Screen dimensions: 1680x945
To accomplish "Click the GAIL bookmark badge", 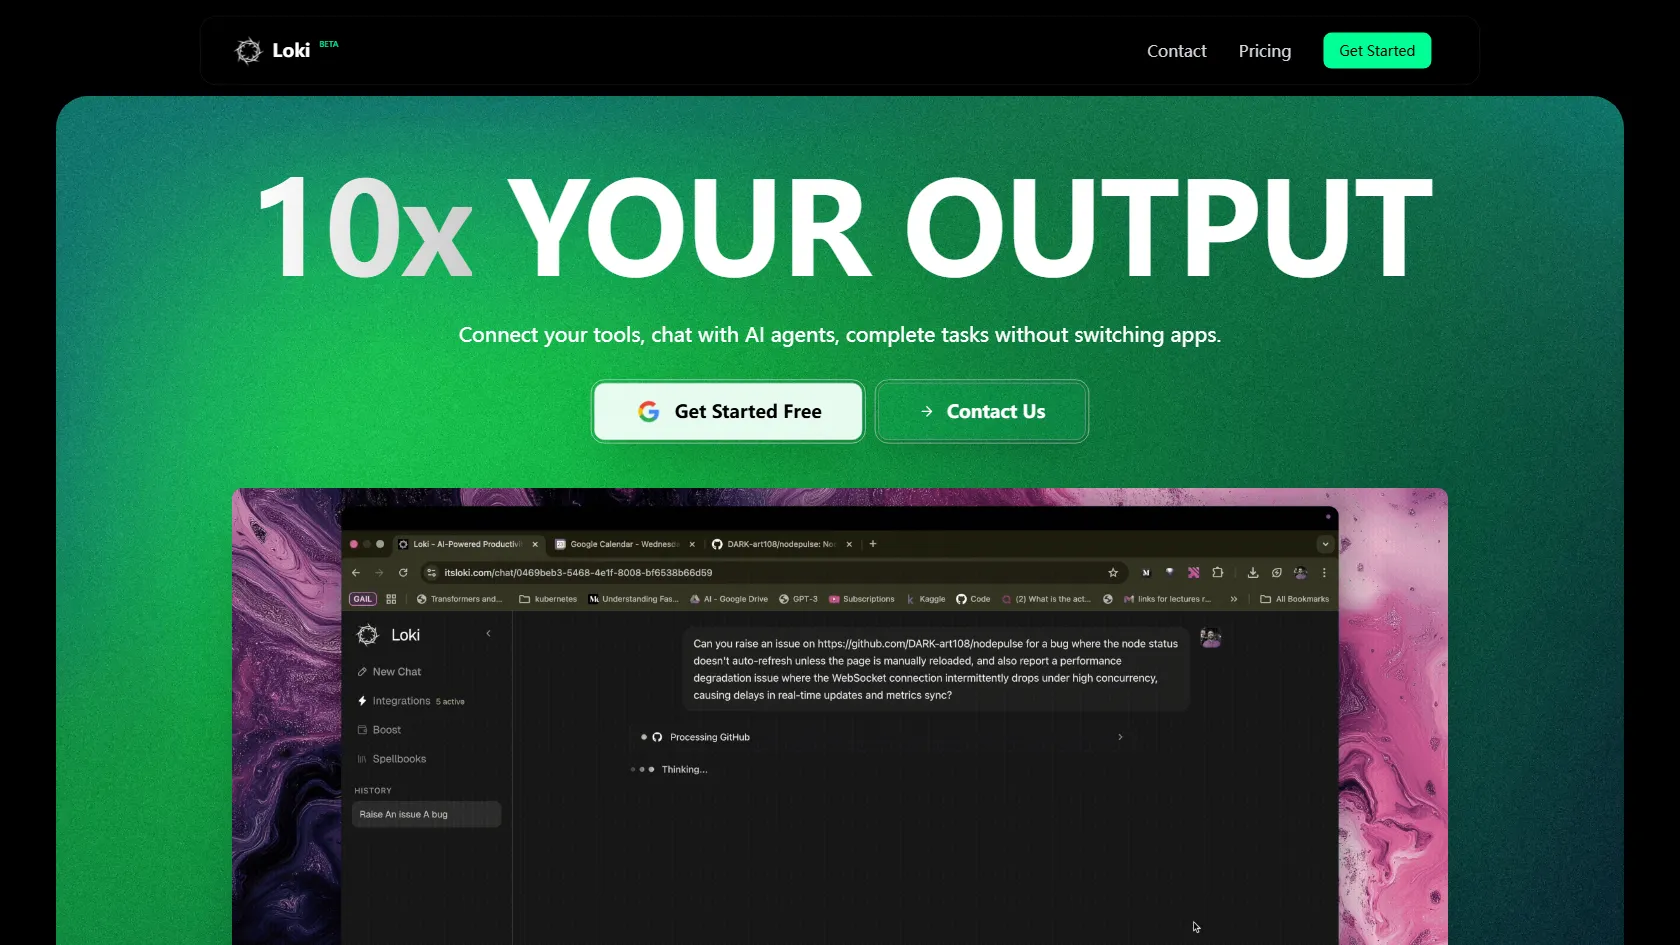I will 362,599.
